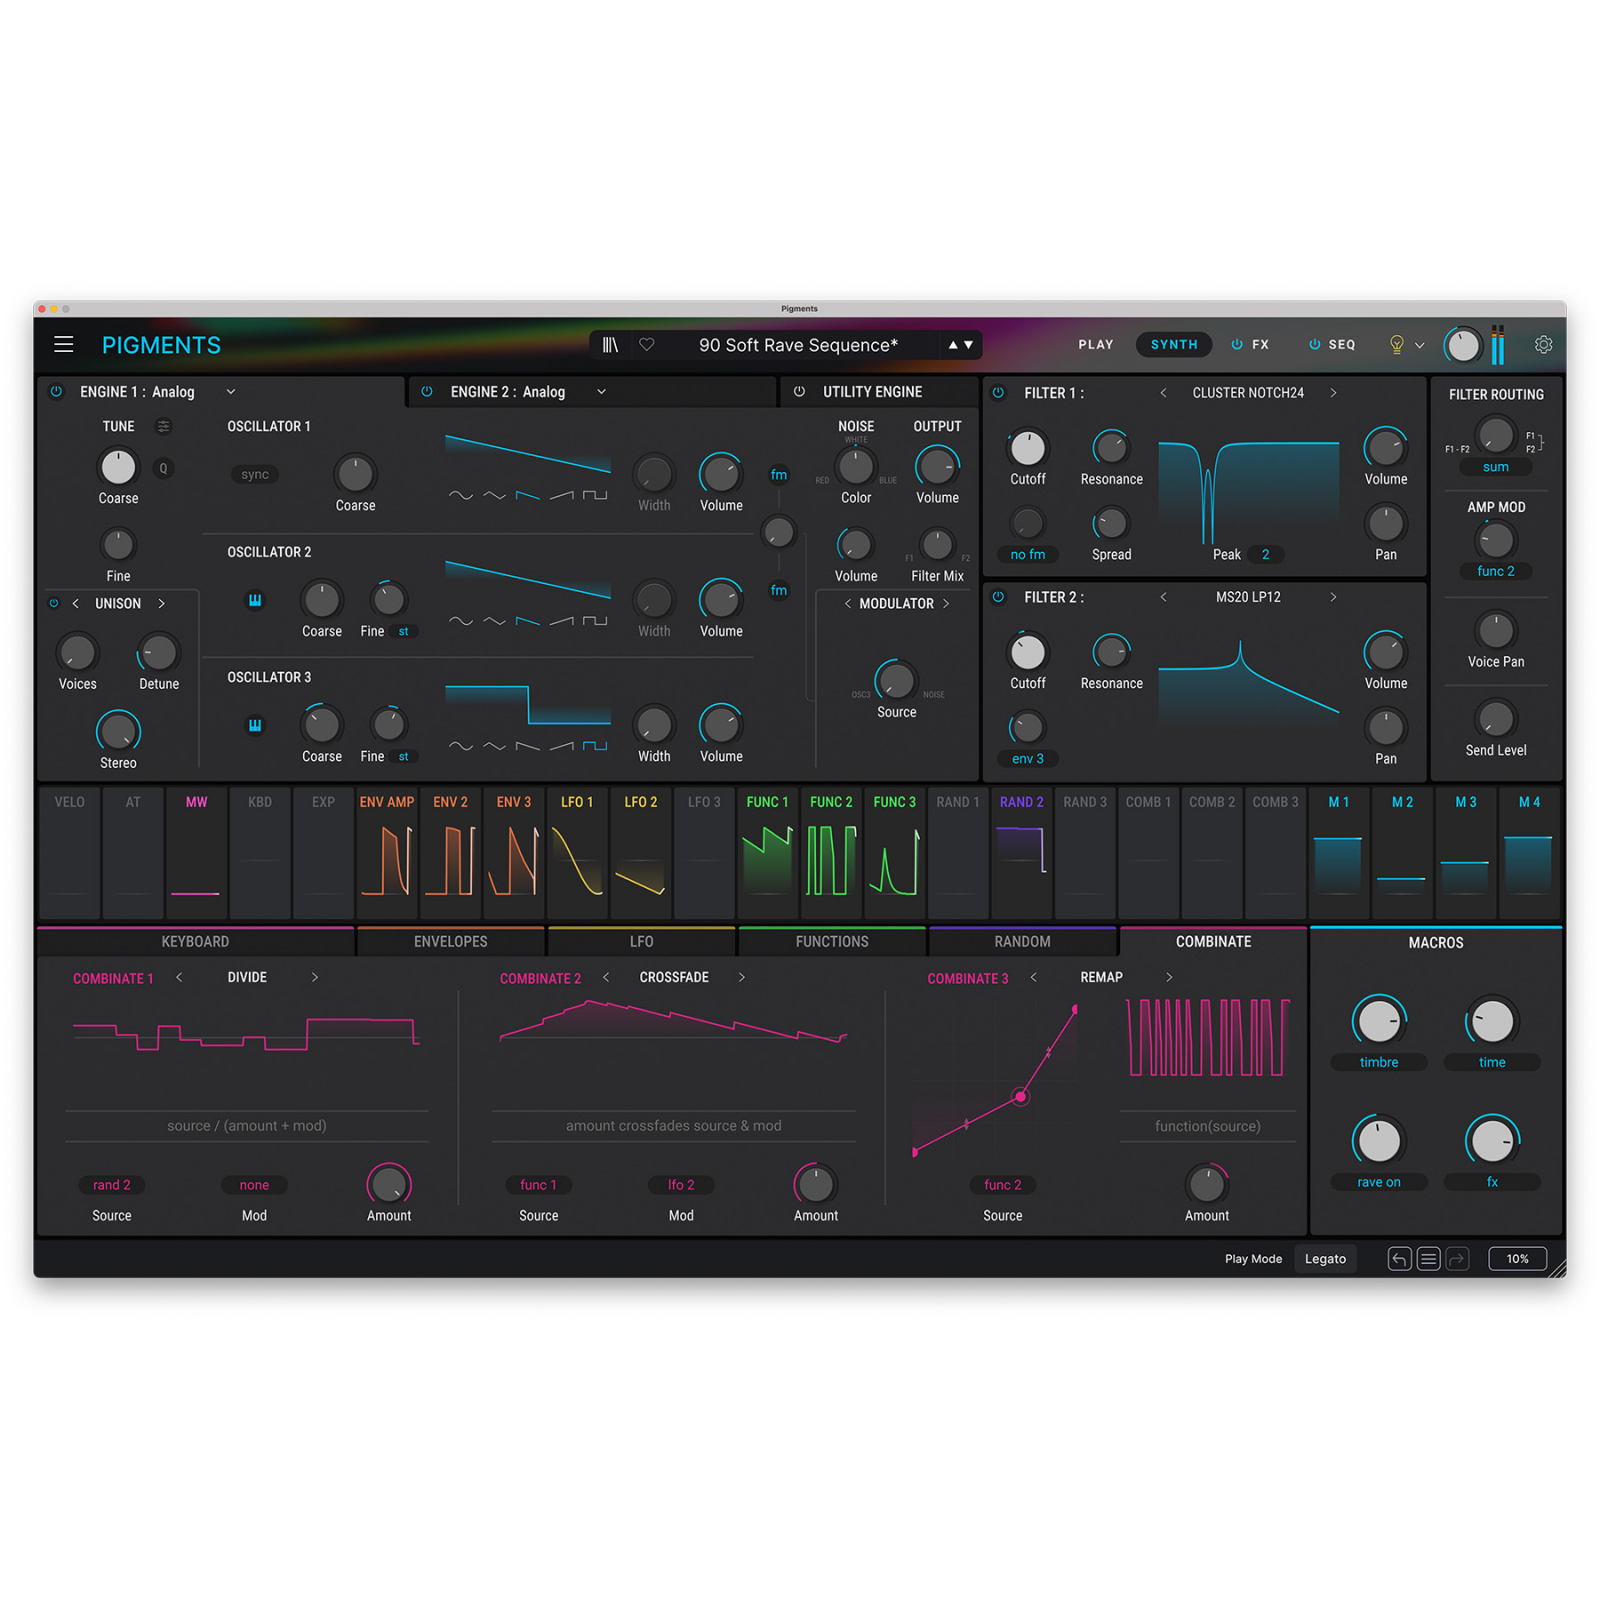Switch to the Functions tab

[x=832, y=942]
